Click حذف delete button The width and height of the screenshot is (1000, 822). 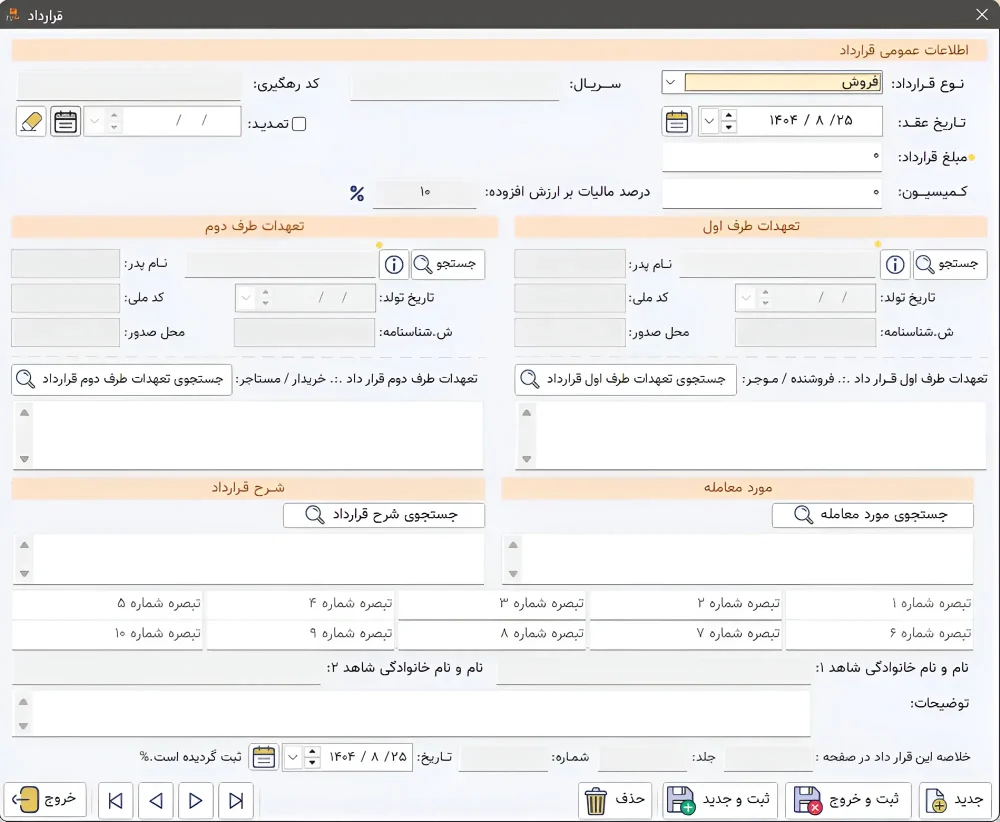[615, 800]
